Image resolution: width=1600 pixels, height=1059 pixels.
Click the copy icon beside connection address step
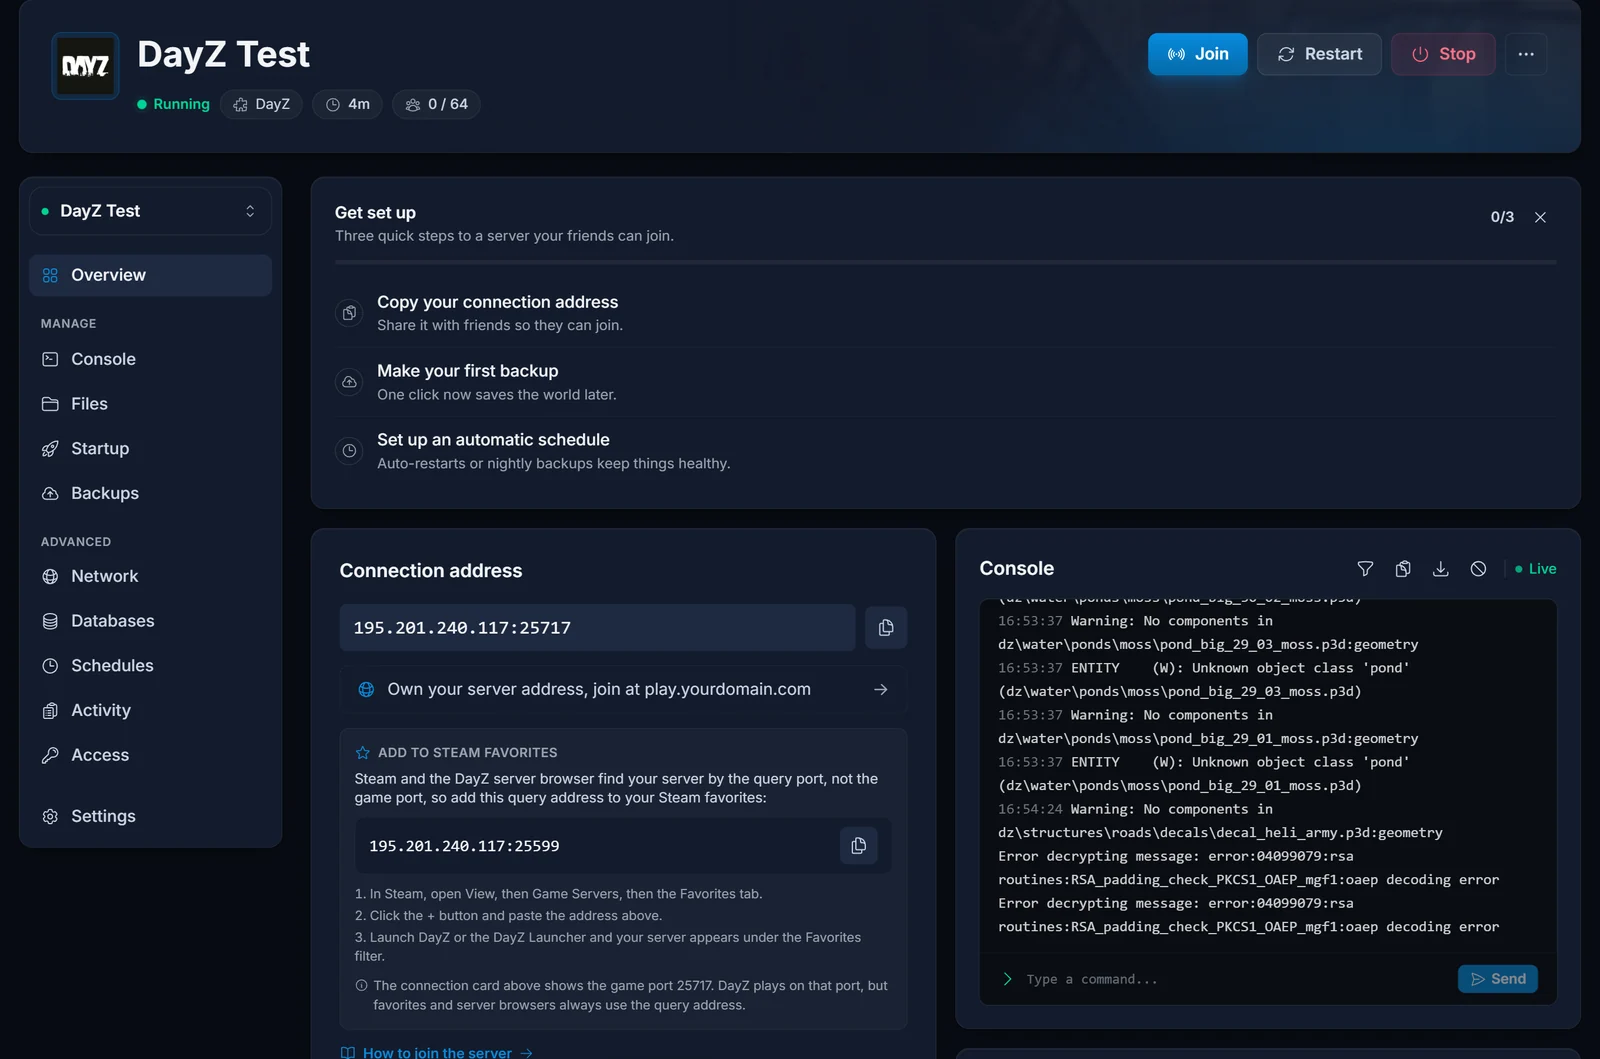click(349, 313)
